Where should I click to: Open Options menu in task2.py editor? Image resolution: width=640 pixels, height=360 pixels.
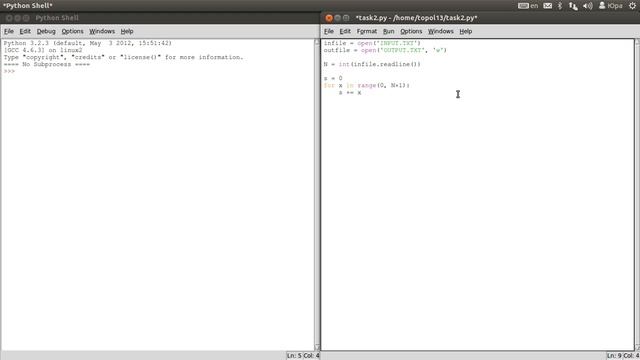tap(411, 31)
